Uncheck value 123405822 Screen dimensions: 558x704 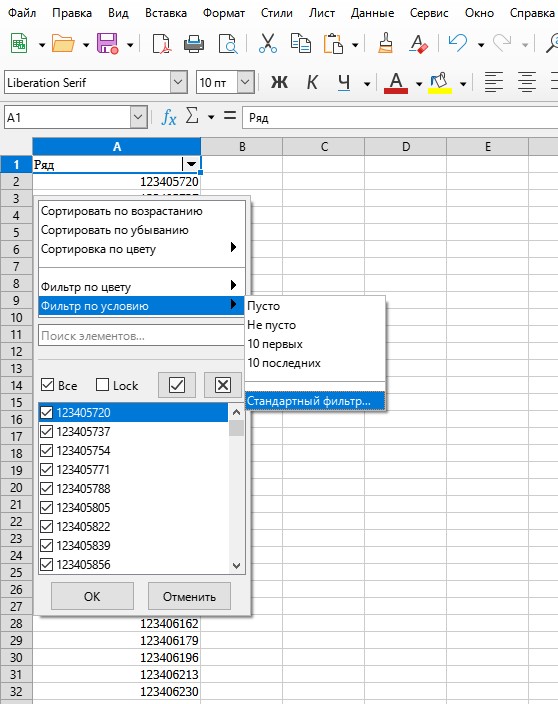(x=47, y=526)
